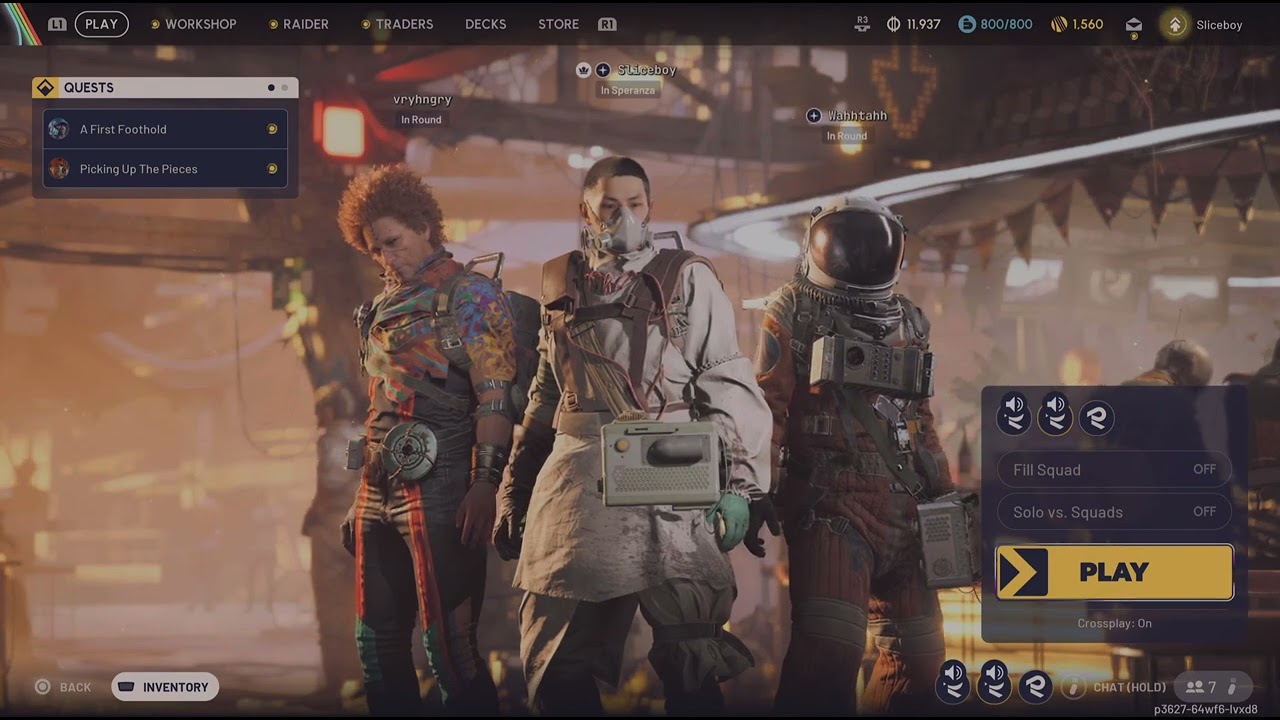This screenshot has height=720, width=1280.
Task: Open the INVENTORY button
Action: [x=165, y=687]
